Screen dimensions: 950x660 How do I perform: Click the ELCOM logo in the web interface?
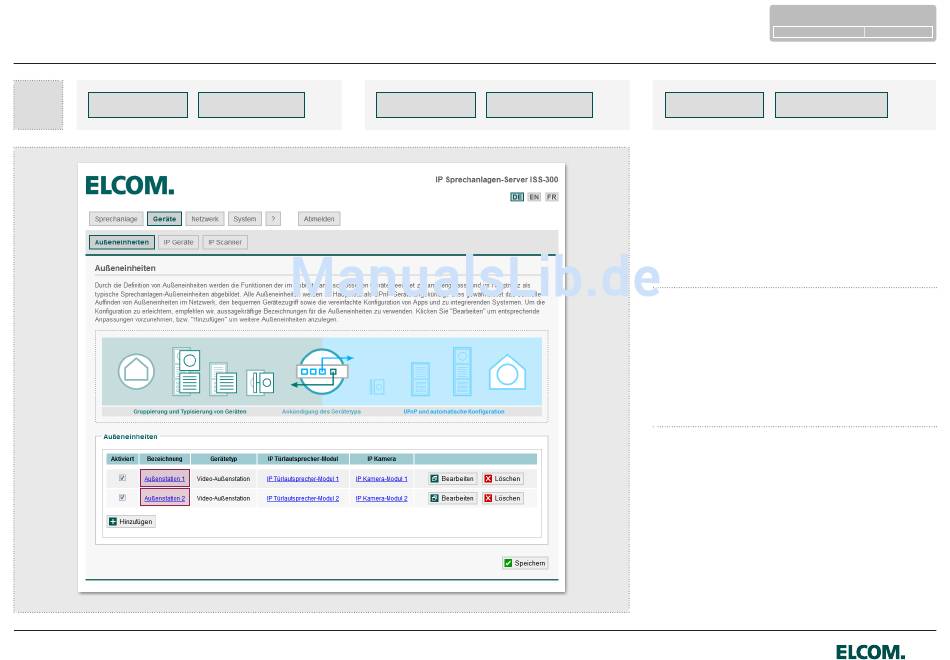pyautogui.click(x=130, y=185)
